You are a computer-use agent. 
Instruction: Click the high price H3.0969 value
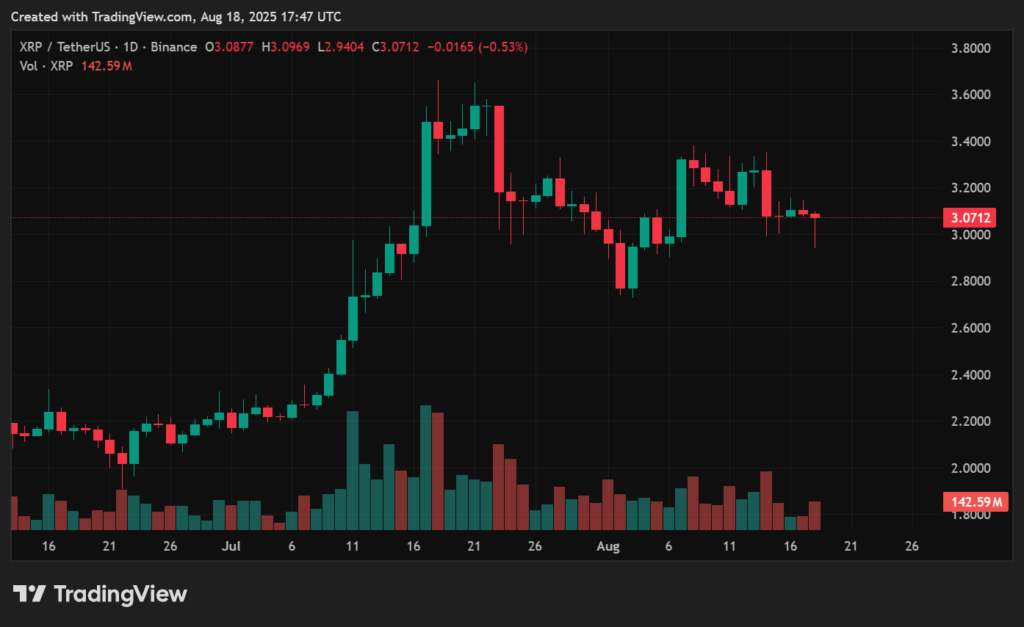pyautogui.click(x=285, y=46)
